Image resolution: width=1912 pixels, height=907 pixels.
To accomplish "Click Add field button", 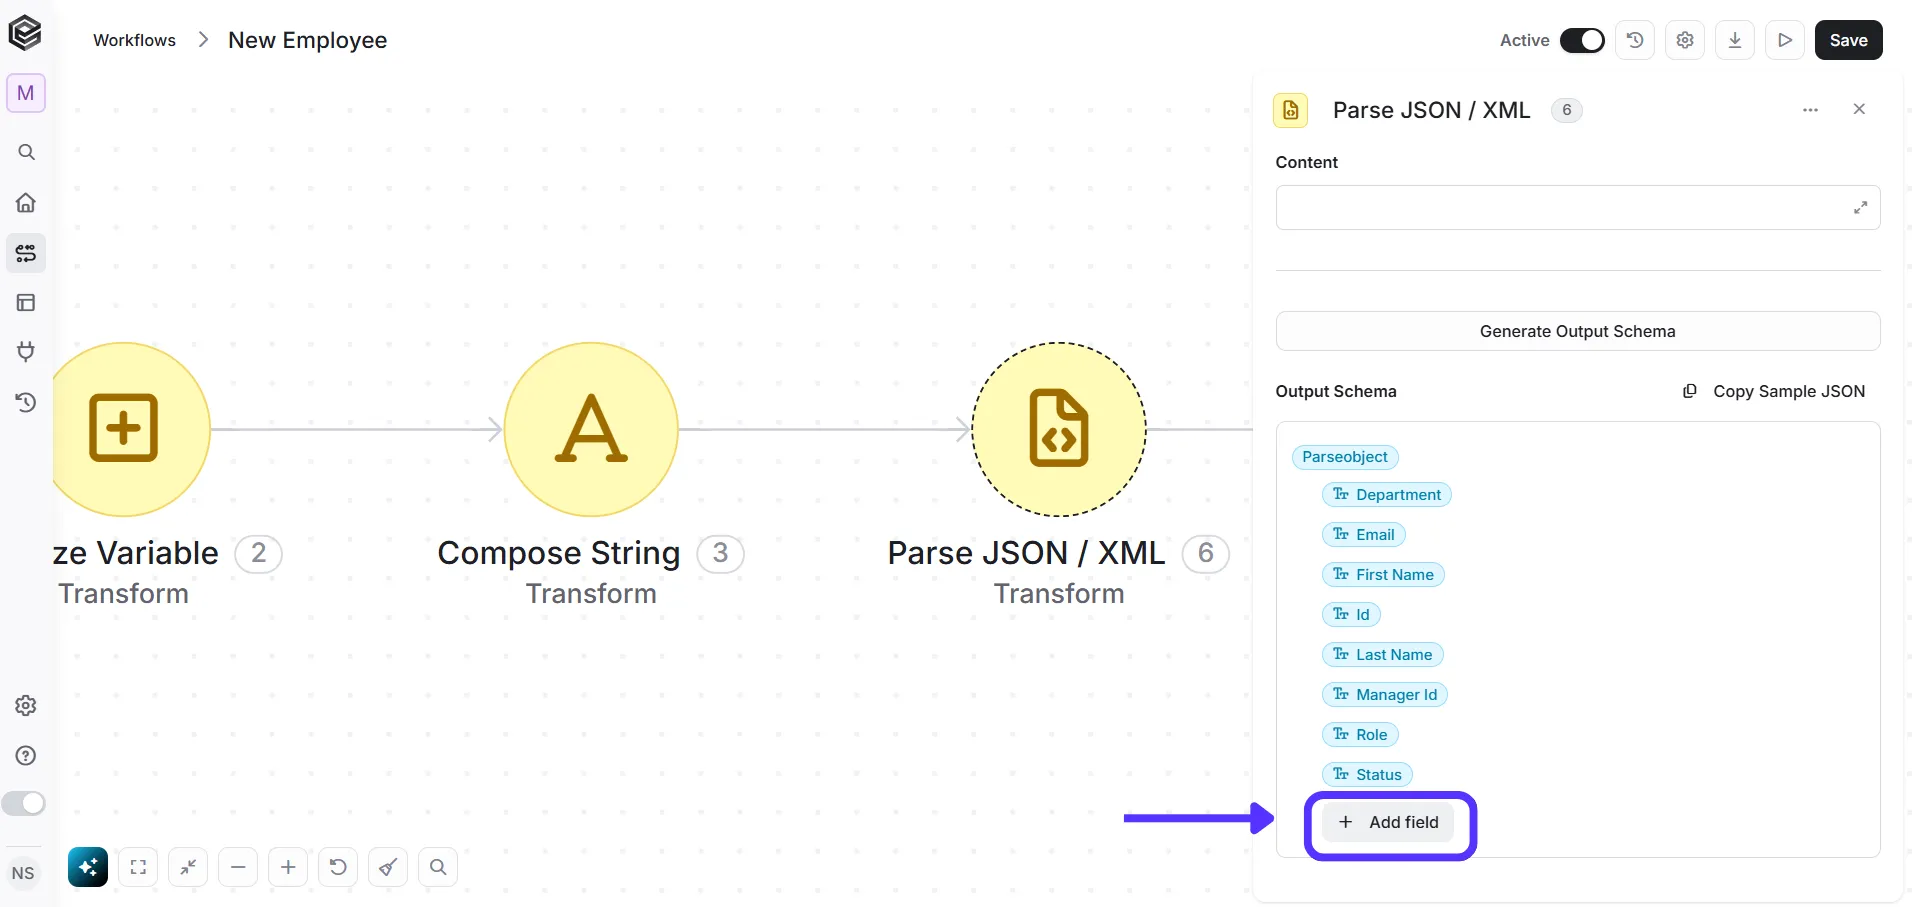I will 1389,822.
